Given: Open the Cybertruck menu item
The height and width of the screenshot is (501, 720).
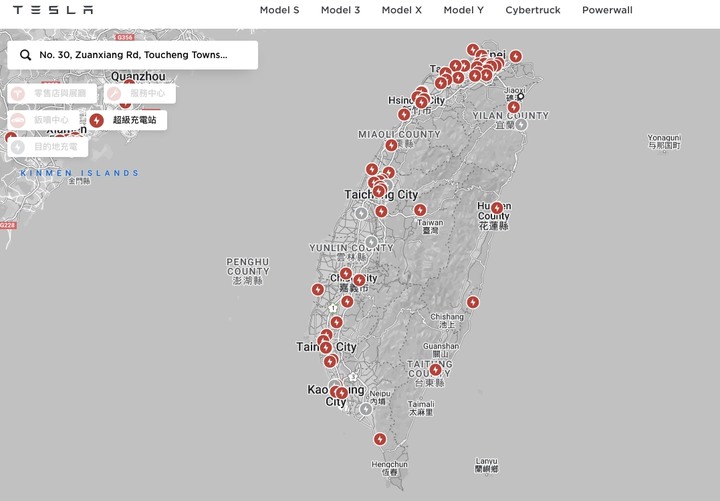Looking at the screenshot, I should pyautogui.click(x=533, y=10).
